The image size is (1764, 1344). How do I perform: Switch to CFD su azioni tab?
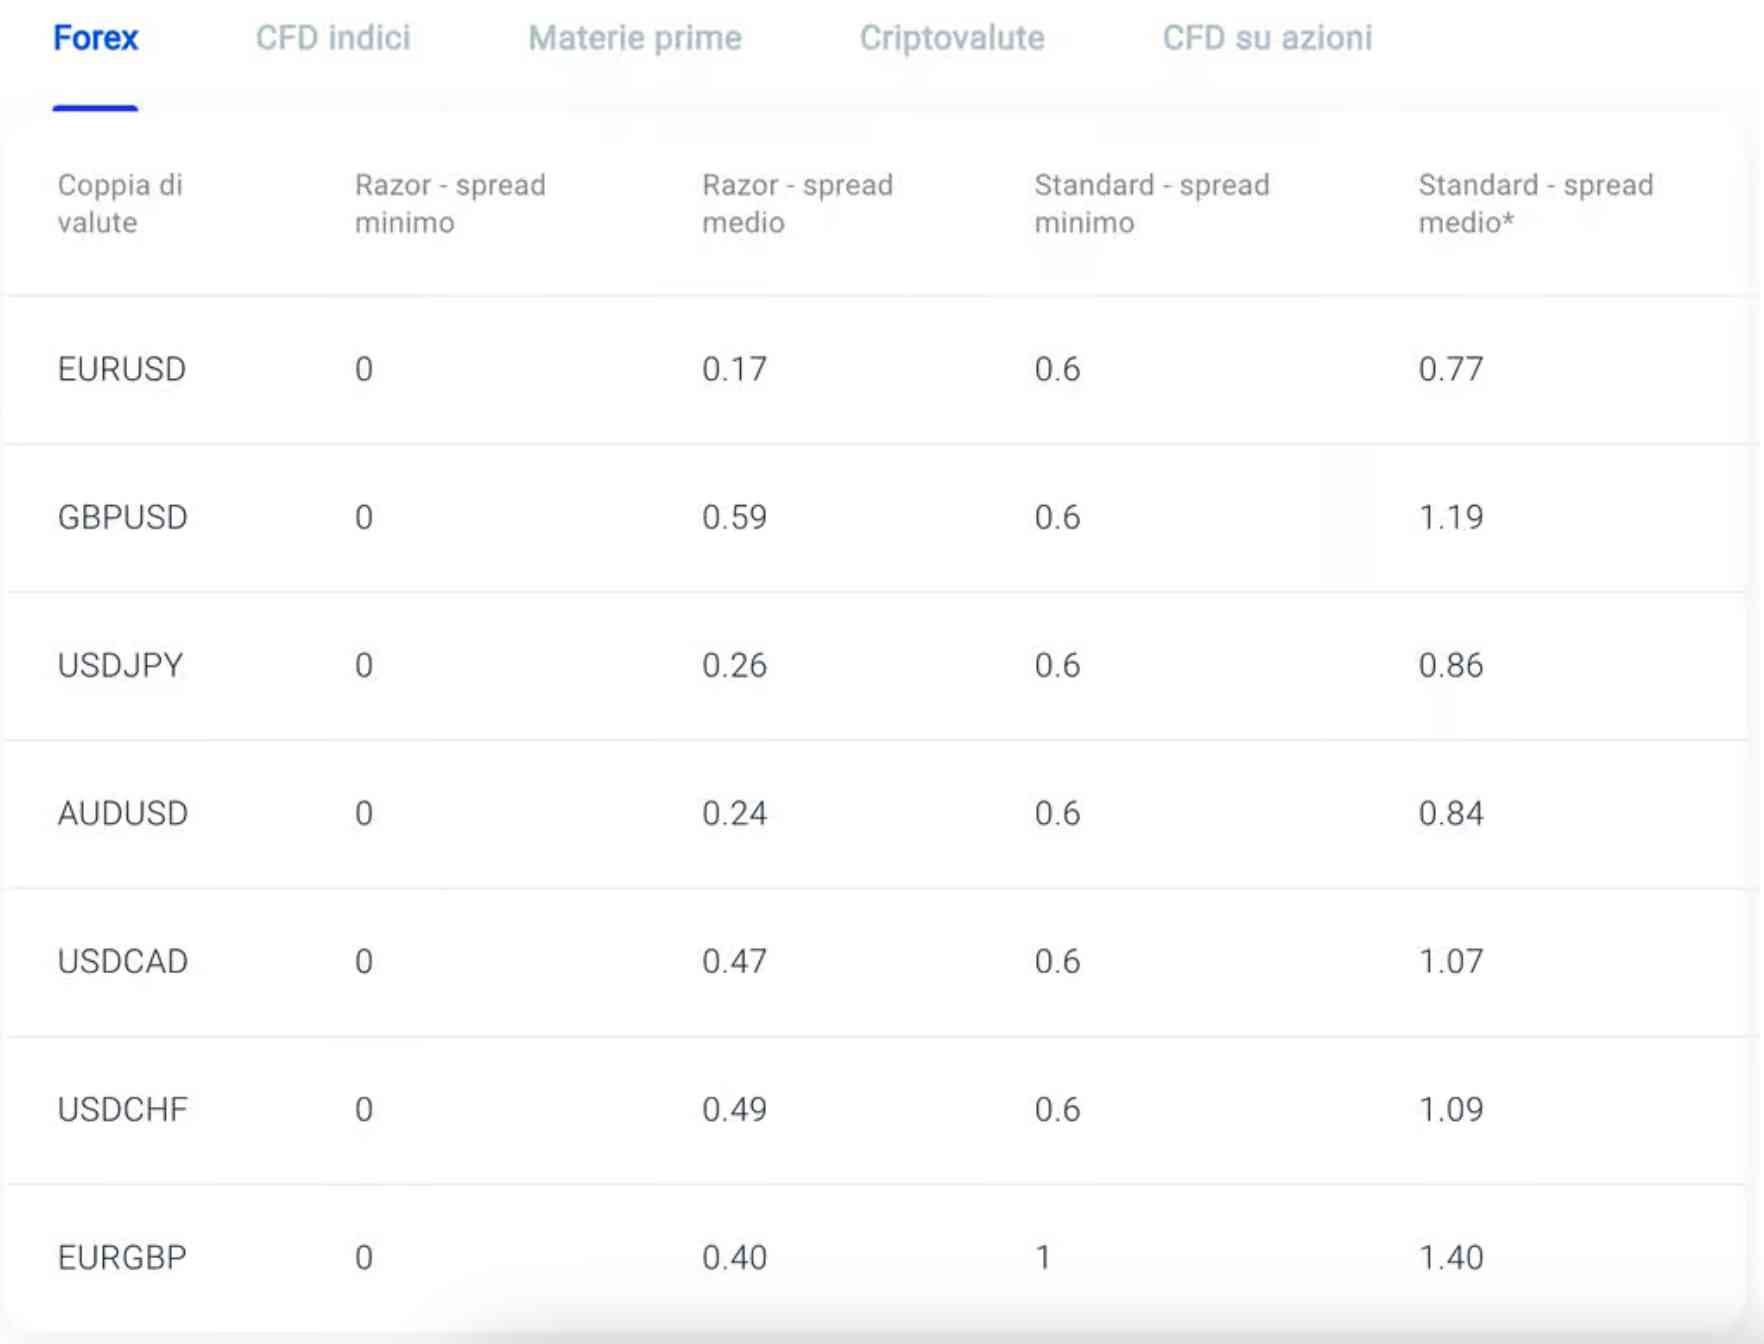[x=1267, y=38]
